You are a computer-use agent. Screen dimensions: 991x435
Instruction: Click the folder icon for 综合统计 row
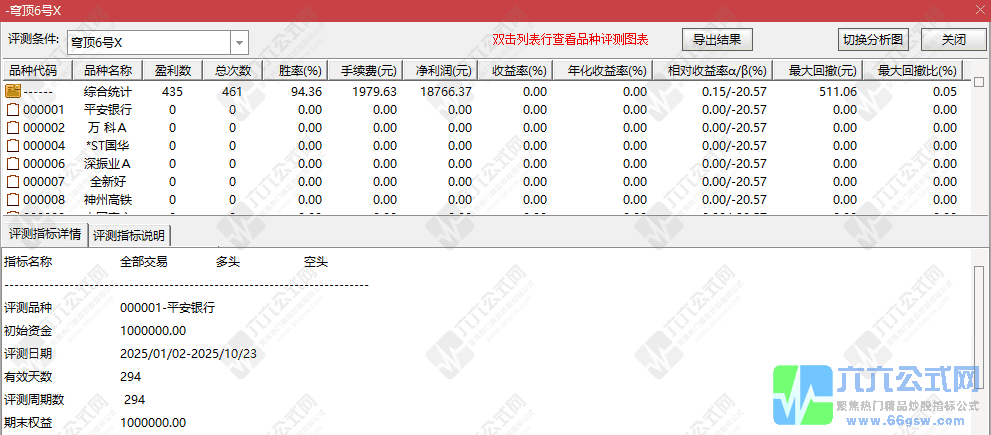click(x=13, y=91)
